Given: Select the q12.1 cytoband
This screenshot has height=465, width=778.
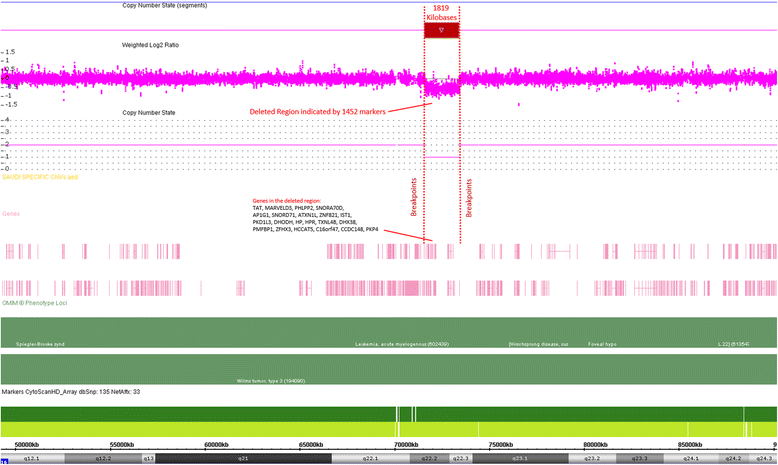Looking at the screenshot, I should point(31,458).
